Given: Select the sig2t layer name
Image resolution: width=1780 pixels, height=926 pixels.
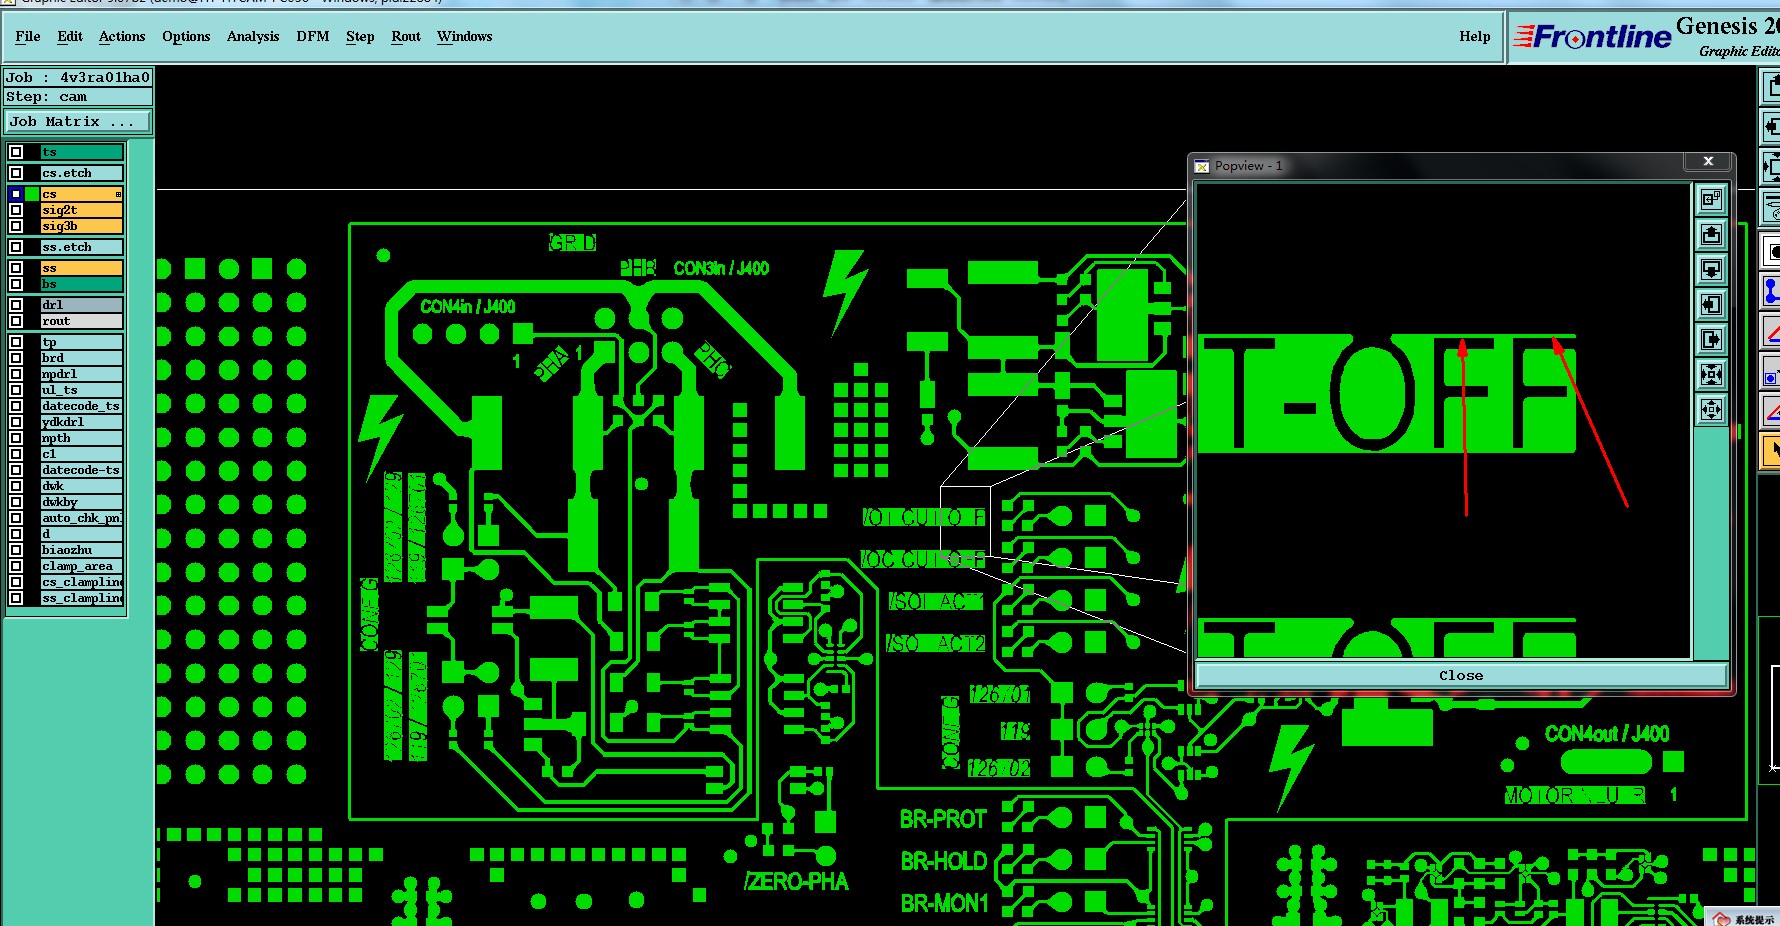Looking at the screenshot, I should click(x=82, y=210).
